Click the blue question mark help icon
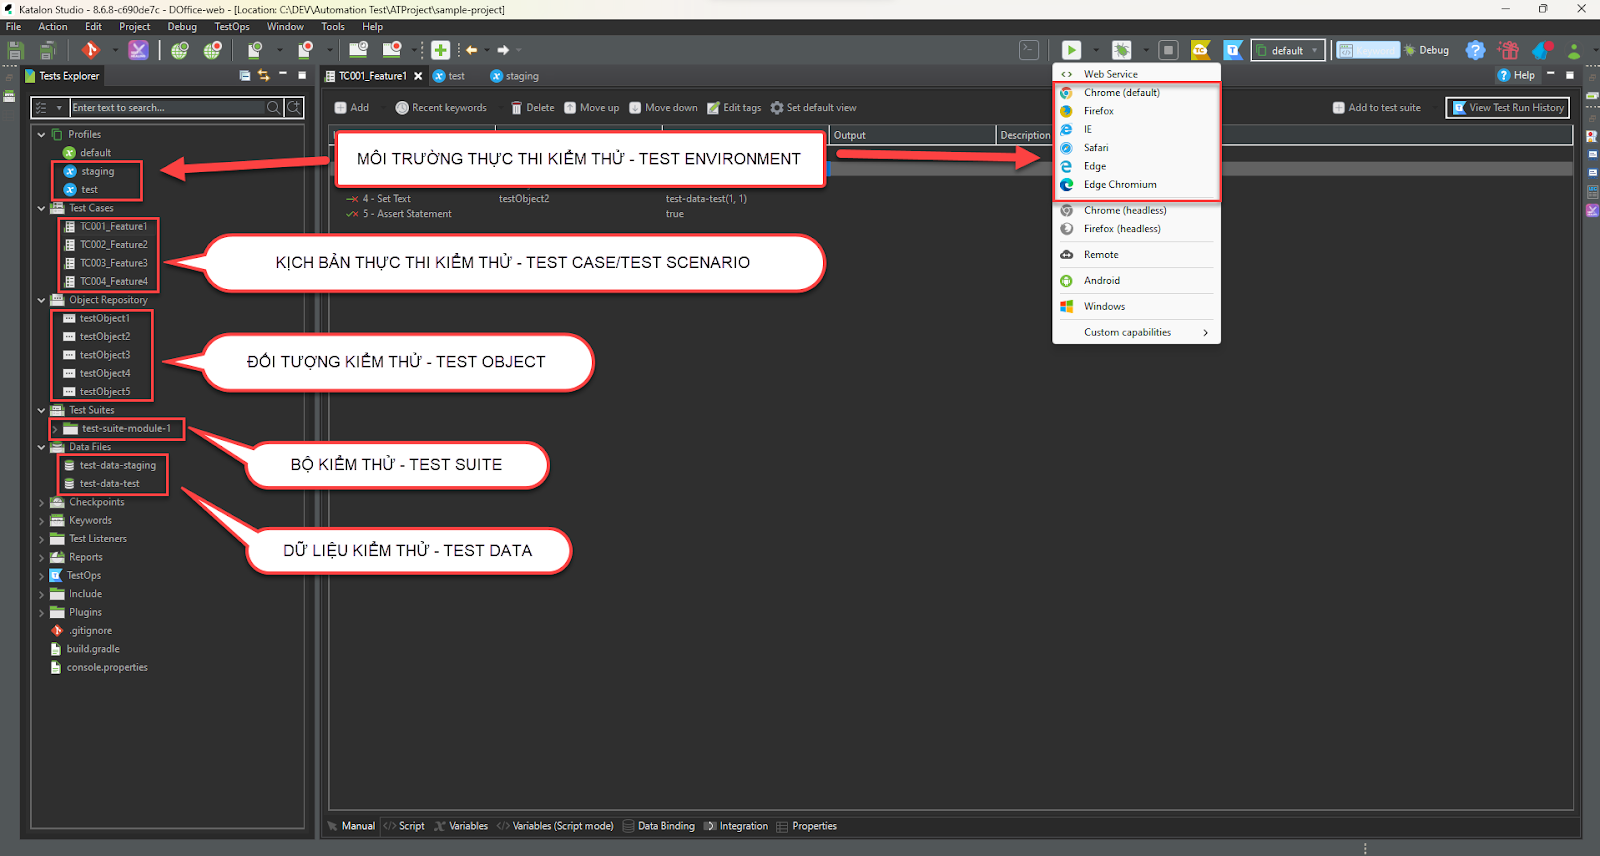Screen dimensions: 1600x856 click(1475, 50)
